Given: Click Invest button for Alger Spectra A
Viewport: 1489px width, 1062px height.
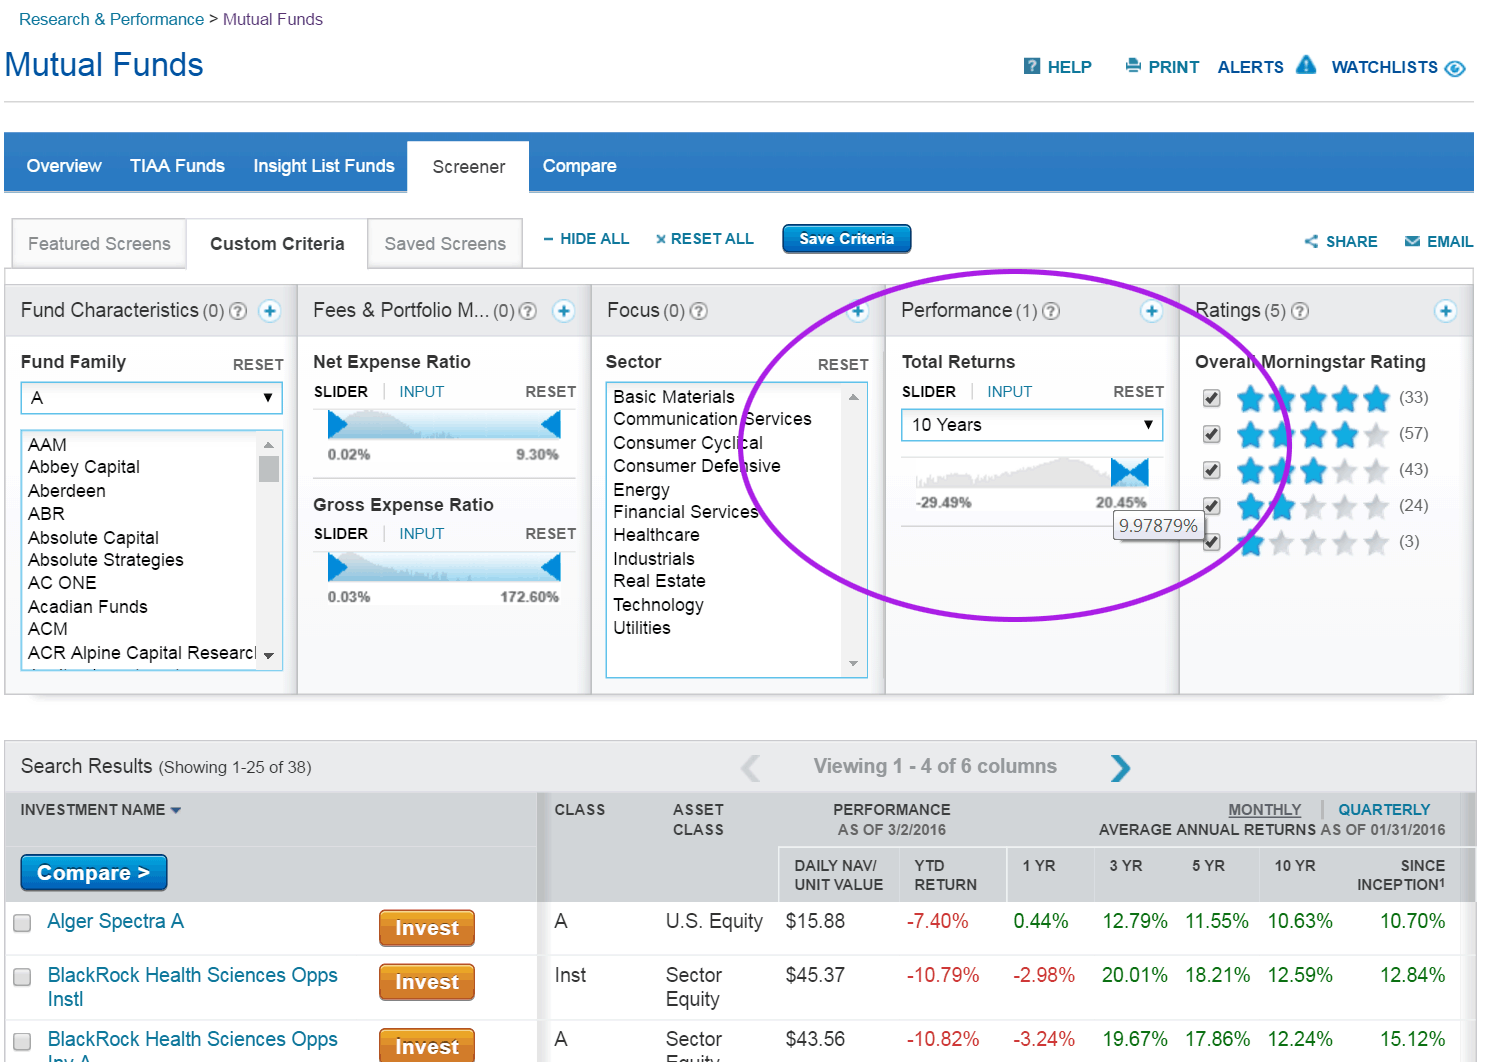Looking at the screenshot, I should click(x=426, y=928).
